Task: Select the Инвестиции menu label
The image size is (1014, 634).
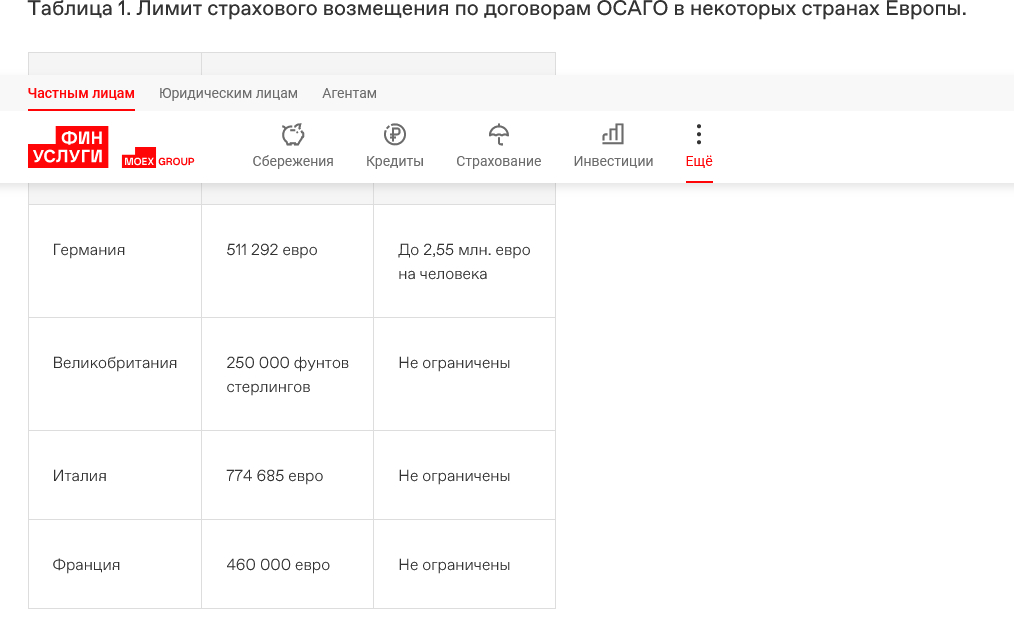Action: [x=613, y=161]
